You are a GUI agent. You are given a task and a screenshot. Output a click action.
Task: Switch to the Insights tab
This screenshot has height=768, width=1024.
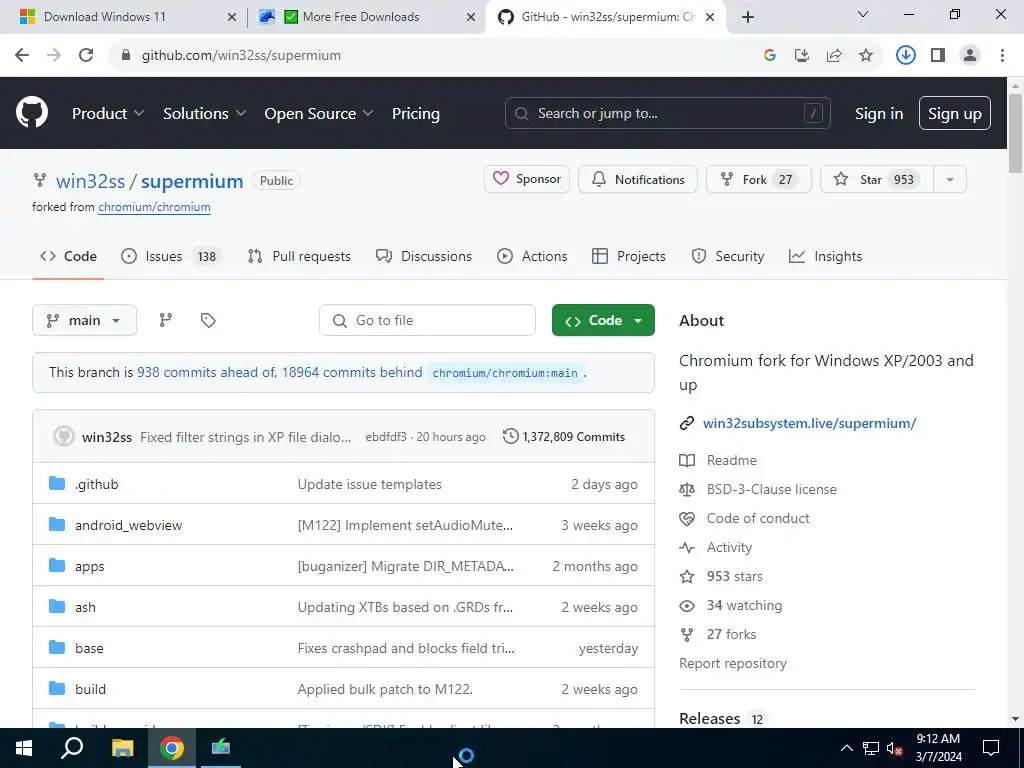coord(825,256)
